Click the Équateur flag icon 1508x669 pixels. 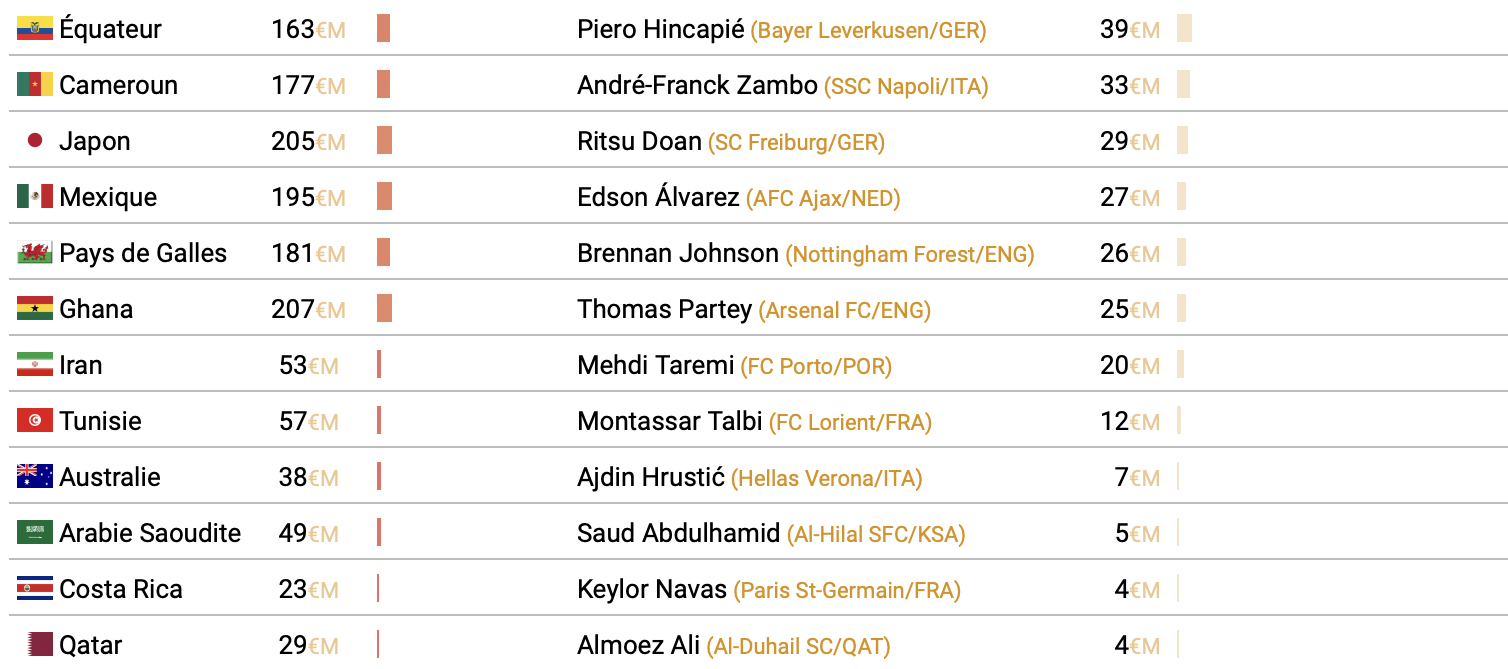(x=35, y=29)
